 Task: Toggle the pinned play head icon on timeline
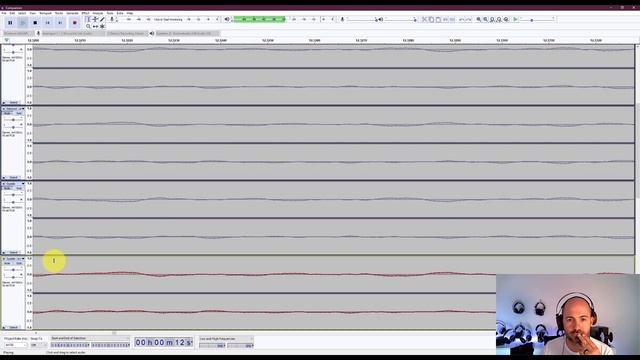[7, 40]
